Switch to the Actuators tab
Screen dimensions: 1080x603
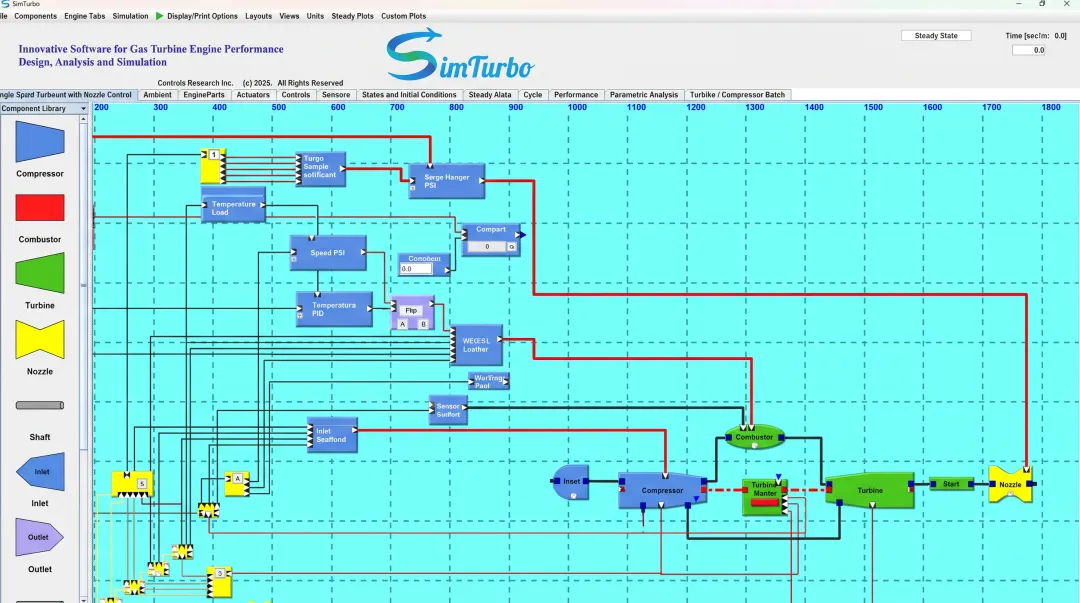[253, 94]
